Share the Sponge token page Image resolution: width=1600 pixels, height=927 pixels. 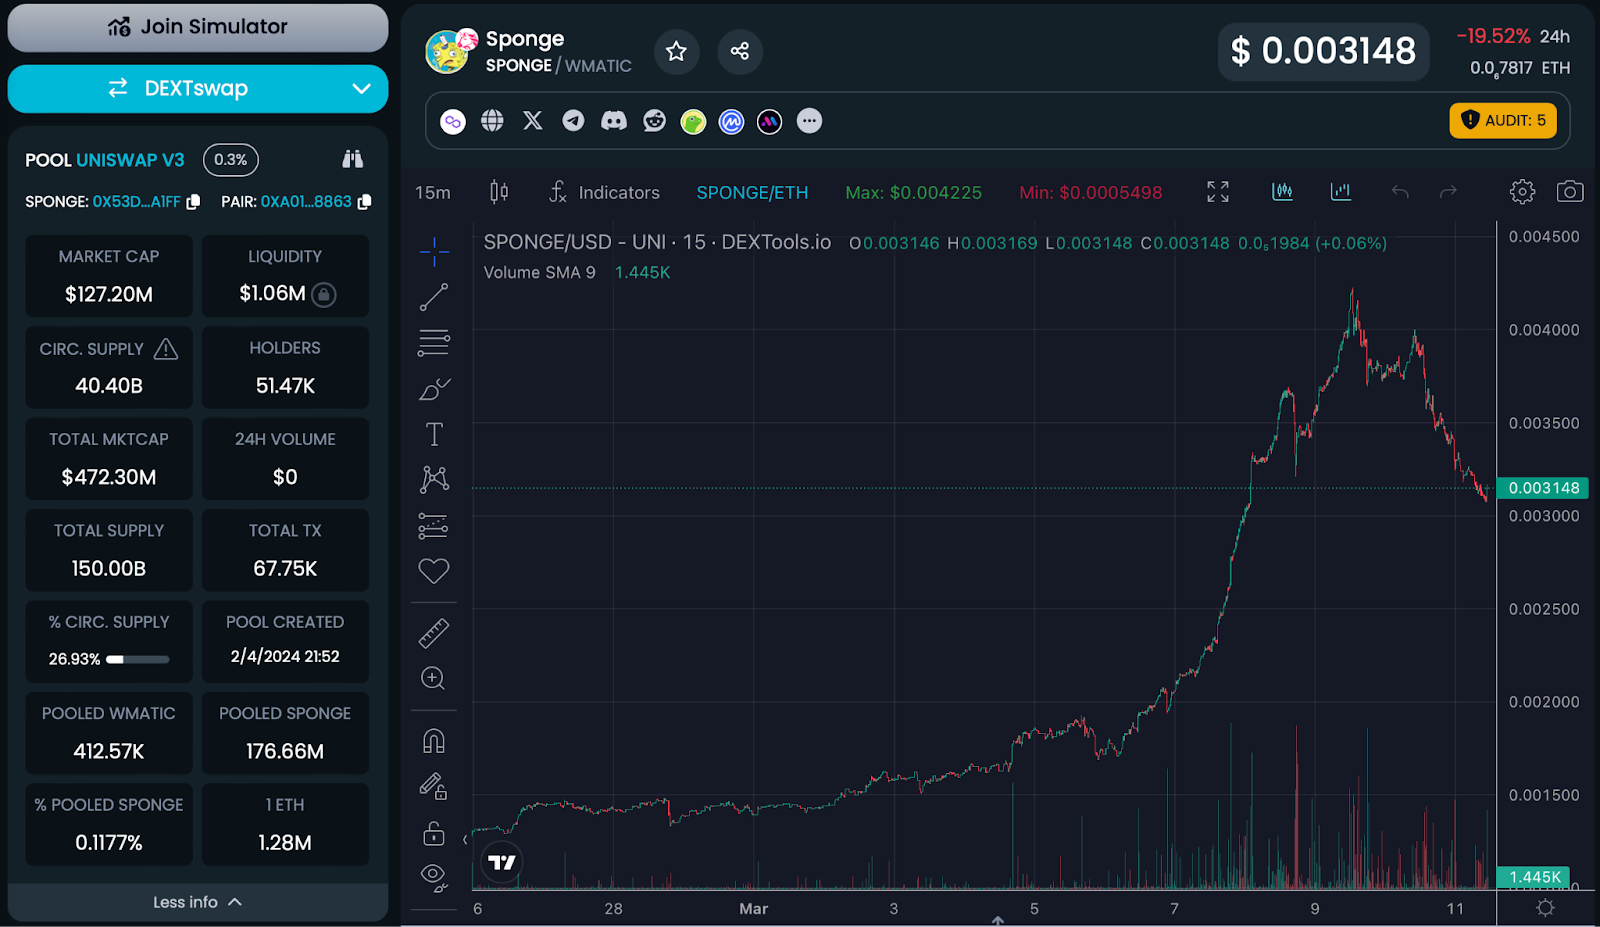pyautogui.click(x=740, y=51)
